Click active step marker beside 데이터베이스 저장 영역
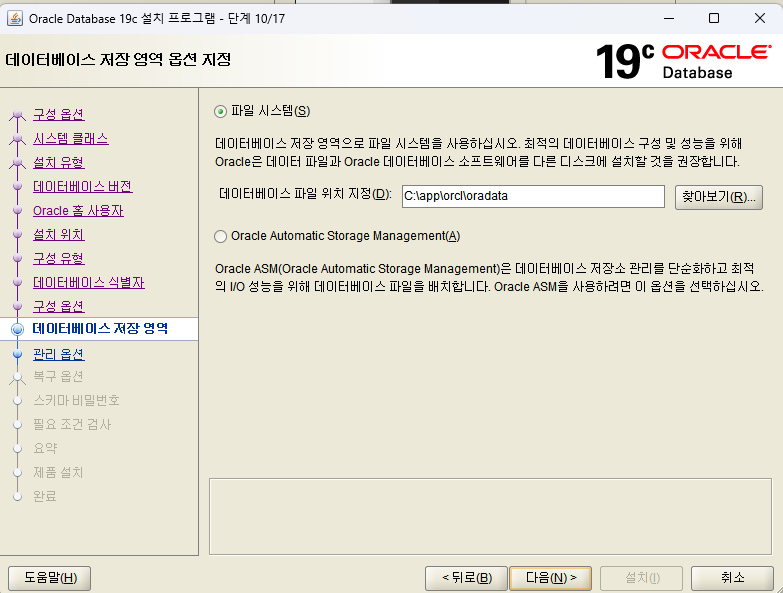Image resolution: width=783 pixels, height=593 pixels. (17, 329)
